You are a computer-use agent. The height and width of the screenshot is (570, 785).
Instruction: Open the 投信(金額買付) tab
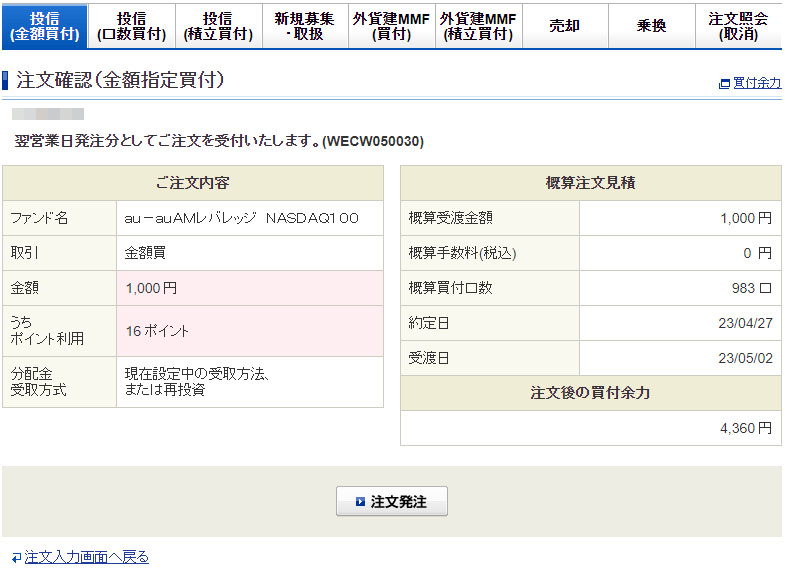click(x=44, y=26)
